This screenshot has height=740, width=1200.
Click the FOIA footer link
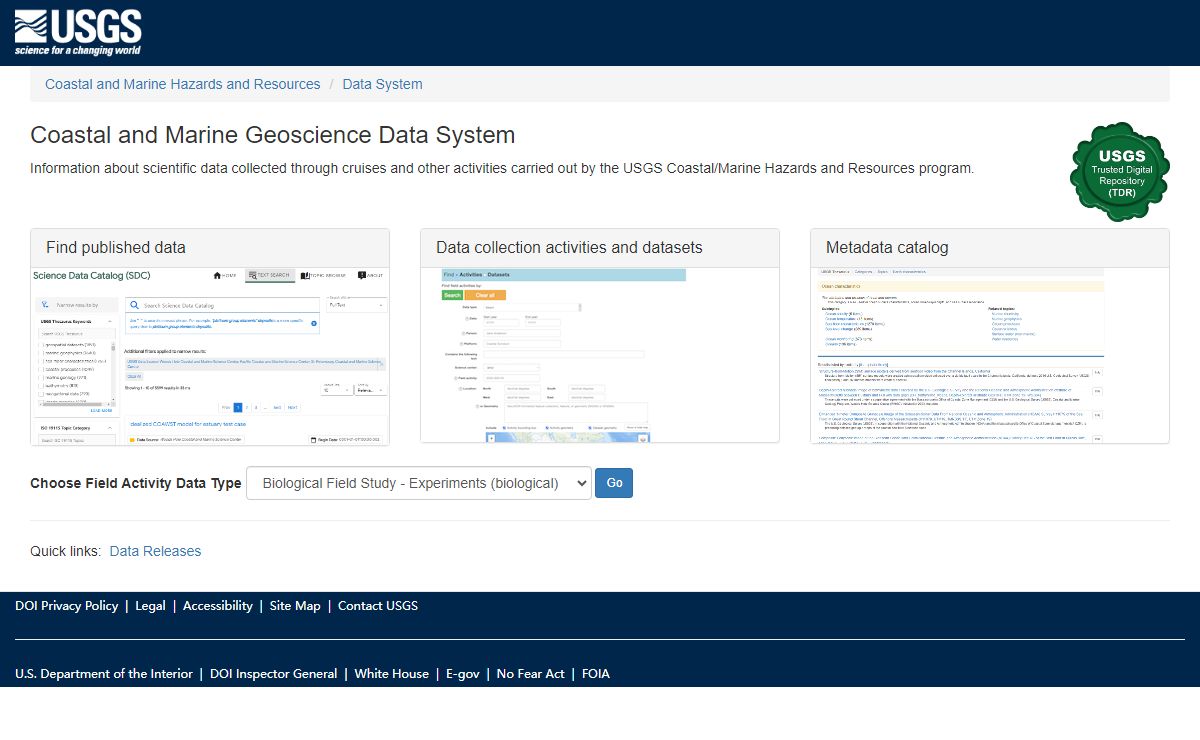pos(596,673)
